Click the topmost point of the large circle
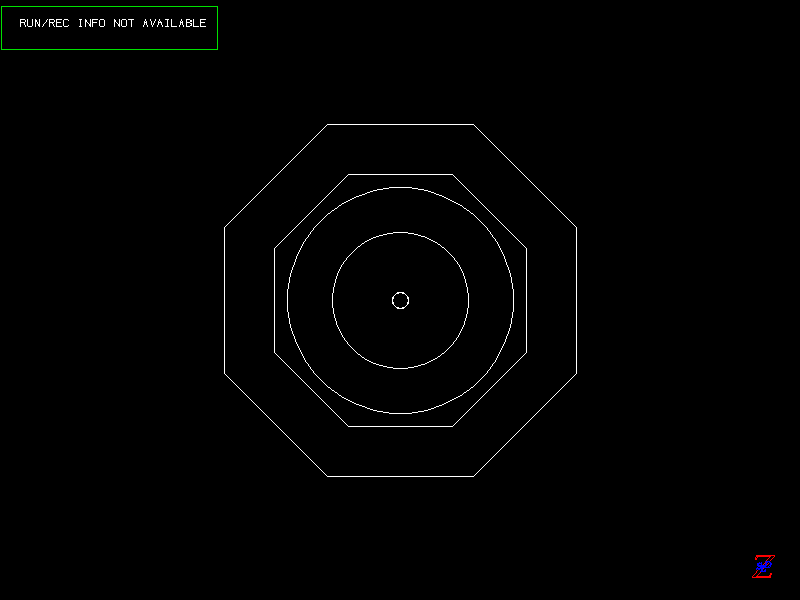This screenshot has width=800, height=600. 400,187
